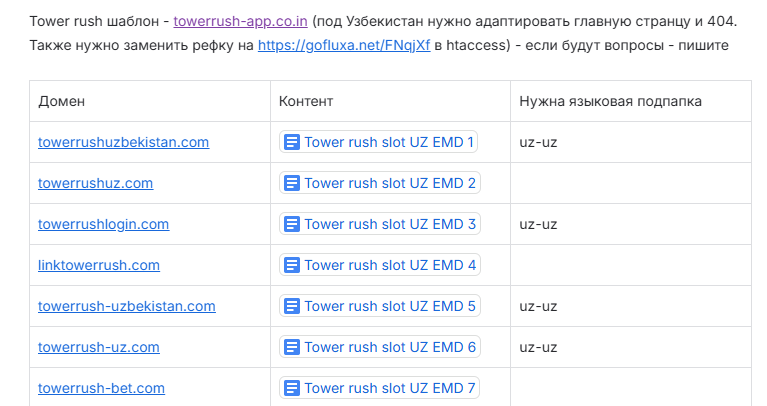This screenshot has width=767, height=406.
Task: Open the Tower rush slot UZ EMD 4 chip
Action: [380, 265]
